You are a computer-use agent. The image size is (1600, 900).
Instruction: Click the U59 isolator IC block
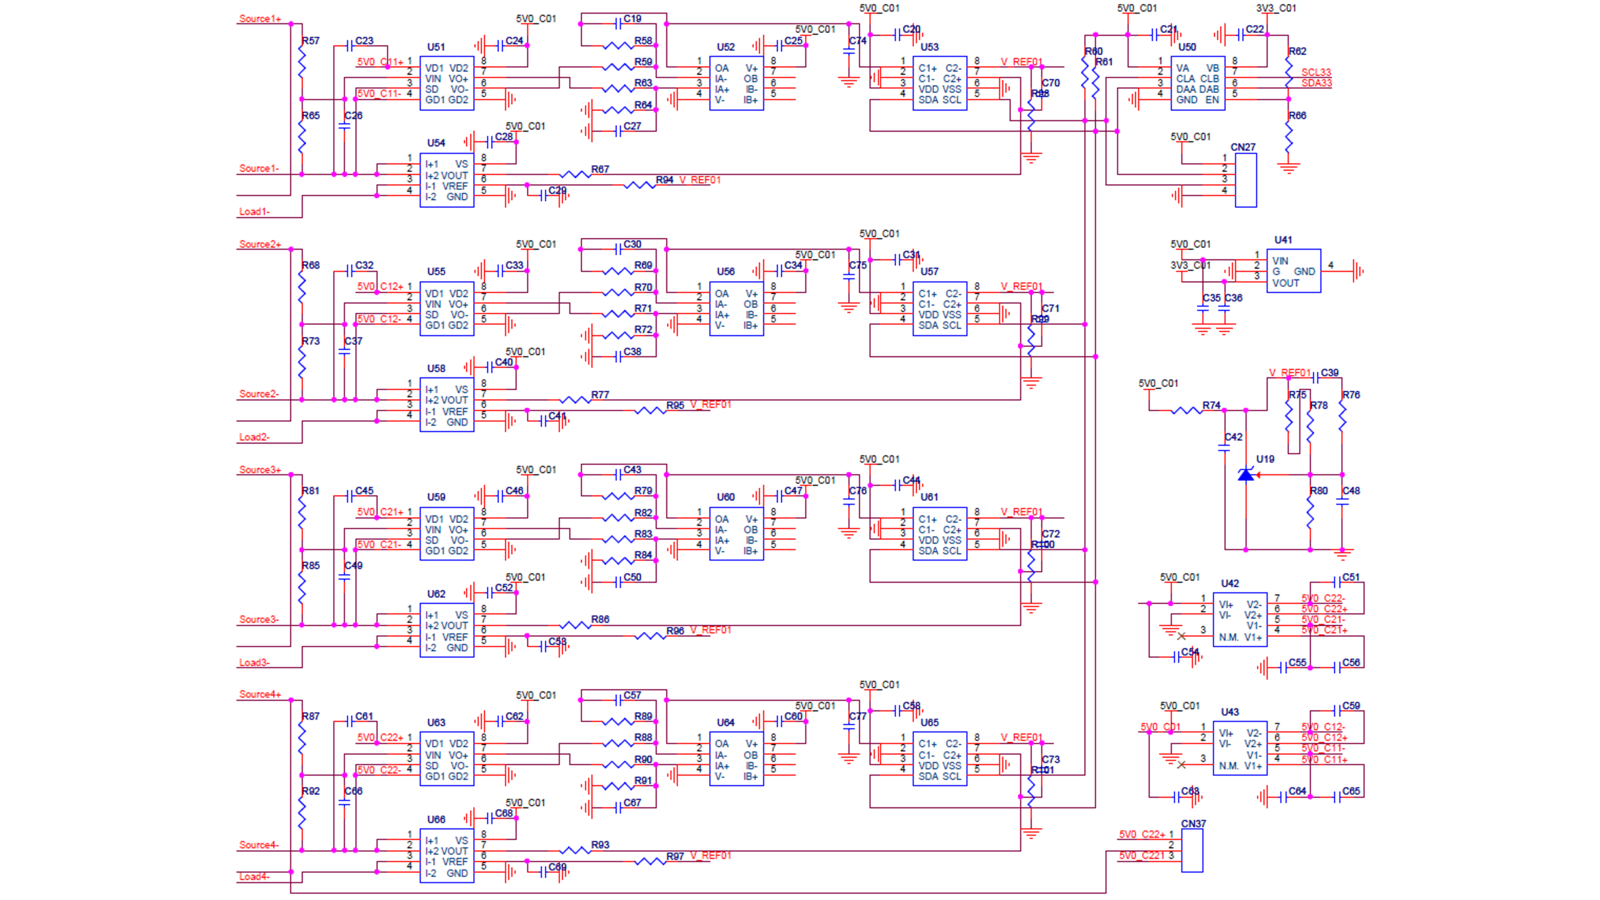[x=446, y=534]
